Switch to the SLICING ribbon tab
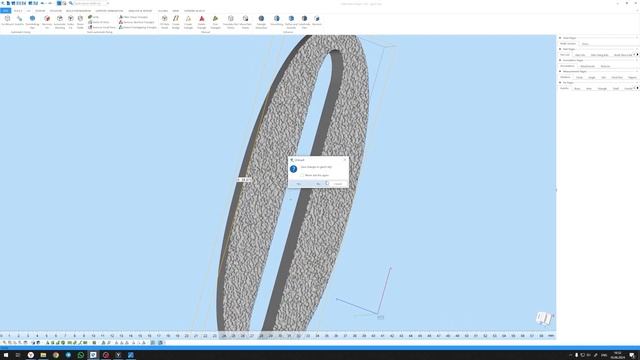Image resolution: width=640 pixels, height=360 pixels. pos(163,11)
